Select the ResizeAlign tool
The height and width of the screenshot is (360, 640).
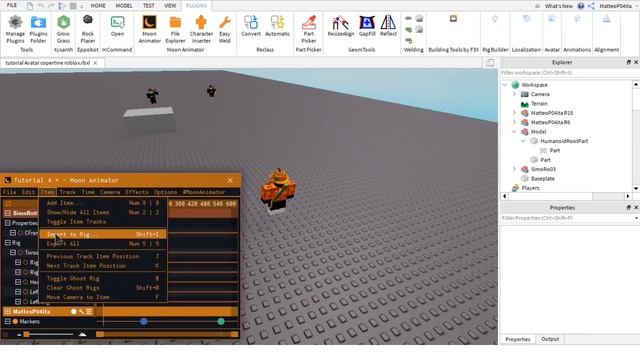[340, 26]
